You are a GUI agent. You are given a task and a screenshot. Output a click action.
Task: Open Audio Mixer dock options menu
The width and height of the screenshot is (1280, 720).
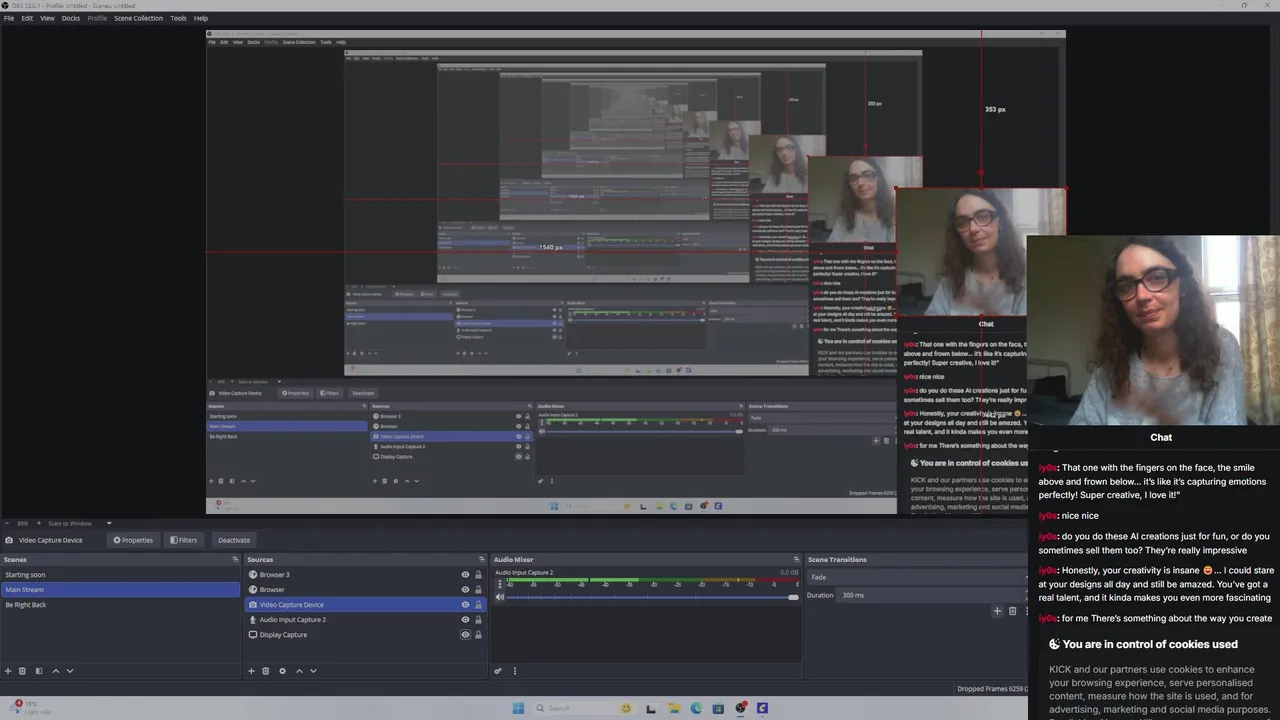pos(515,671)
